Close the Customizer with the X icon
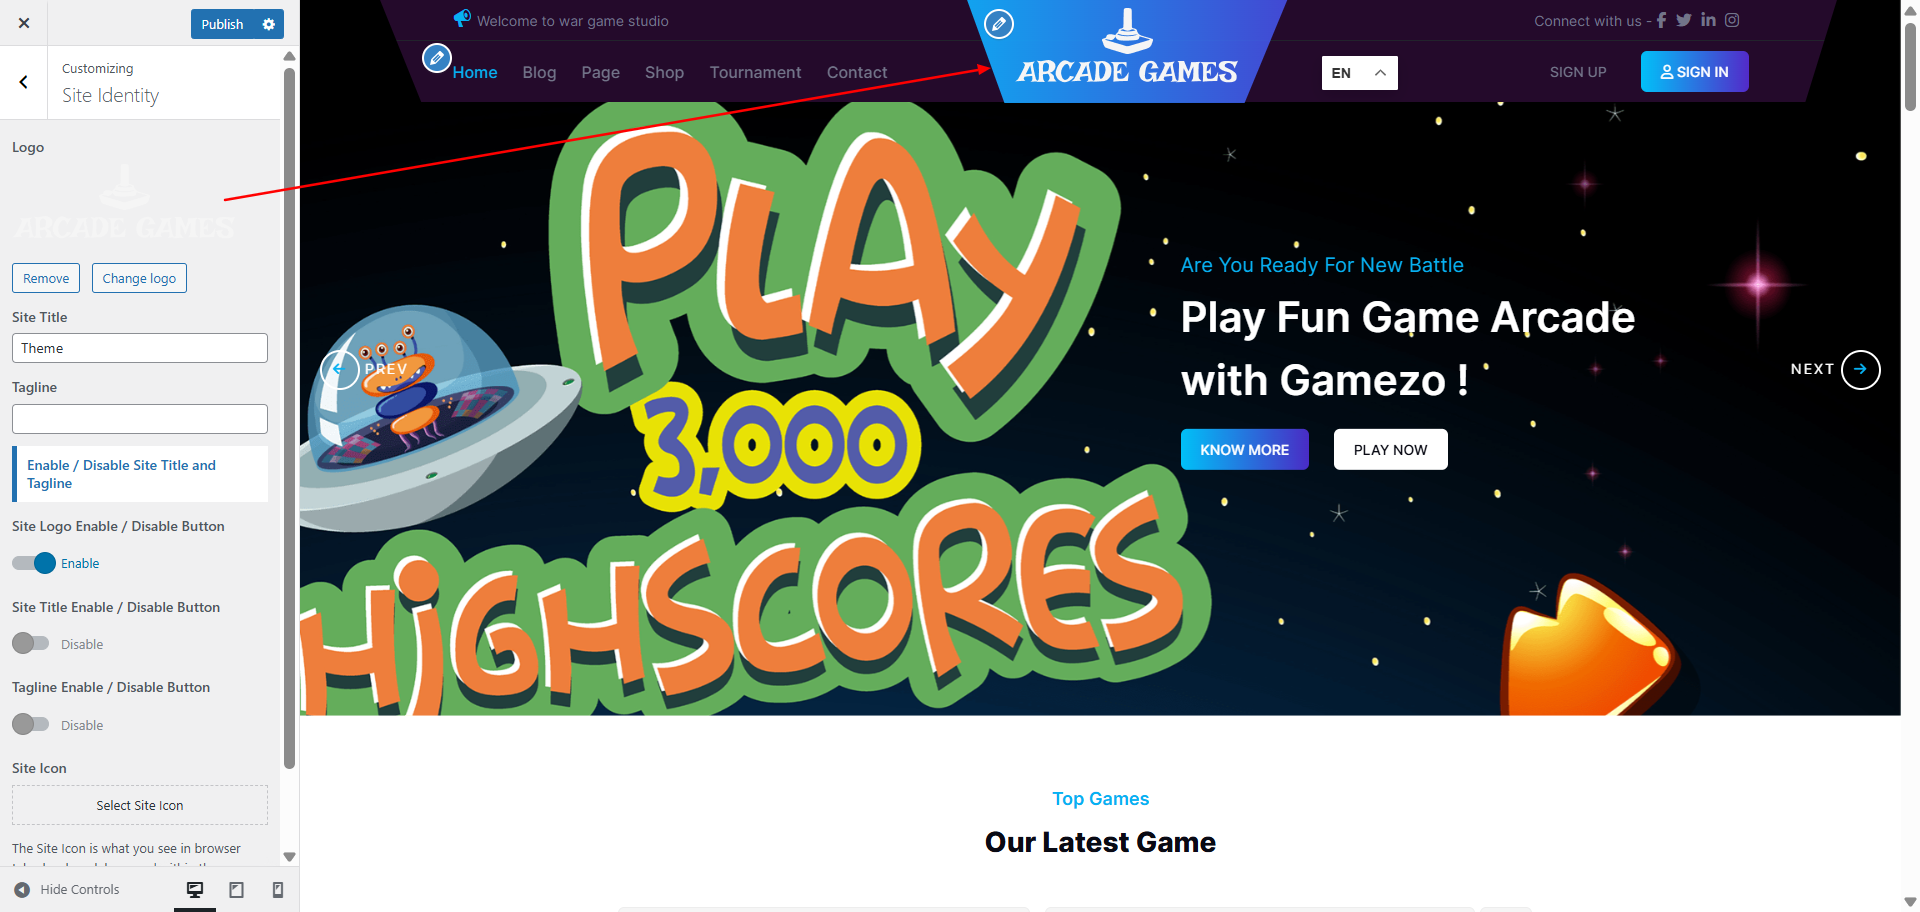Viewport: 1920px width, 912px height. pyautogui.click(x=24, y=23)
